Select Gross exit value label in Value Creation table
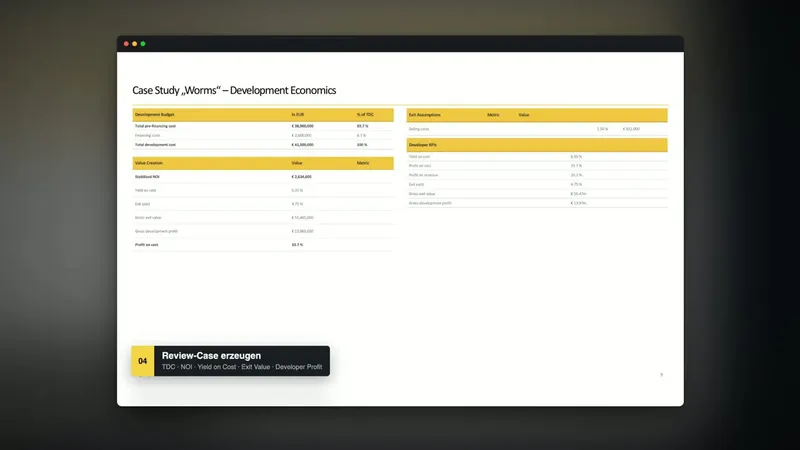The width and height of the screenshot is (800, 450). pos(148,218)
